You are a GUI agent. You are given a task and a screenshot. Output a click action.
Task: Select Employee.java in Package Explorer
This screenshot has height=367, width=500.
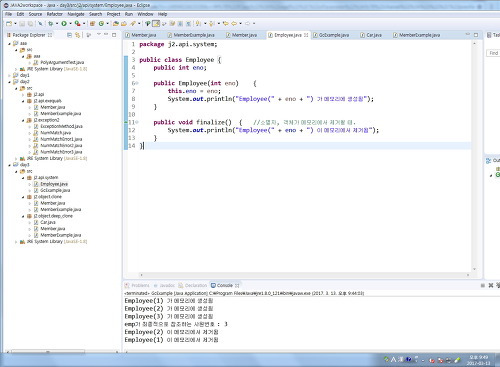pos(54,184)
